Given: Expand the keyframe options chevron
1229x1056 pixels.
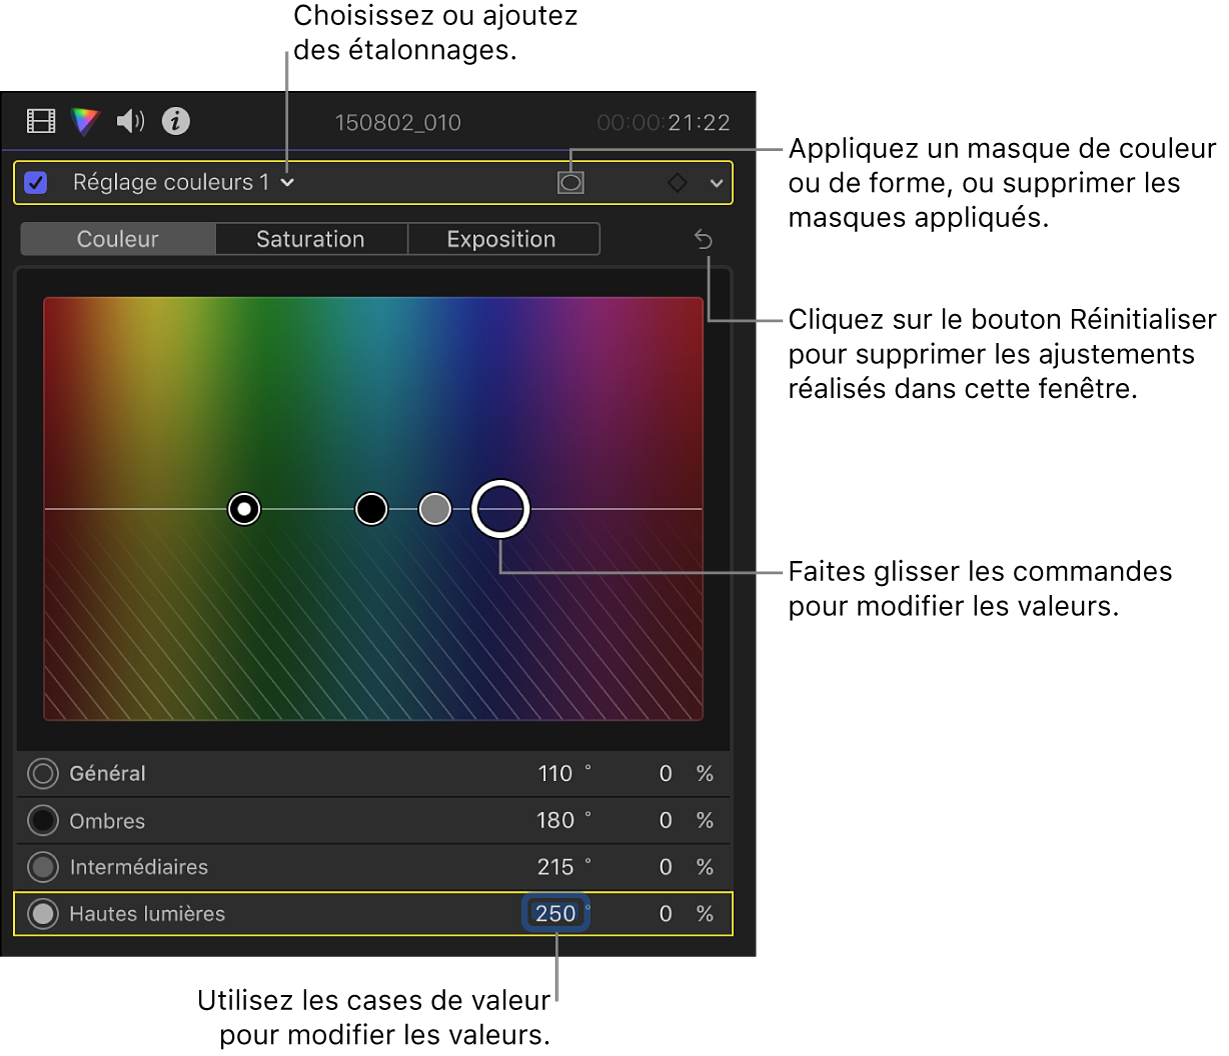Looking at the screenshot, I should [x=717, y=183].
